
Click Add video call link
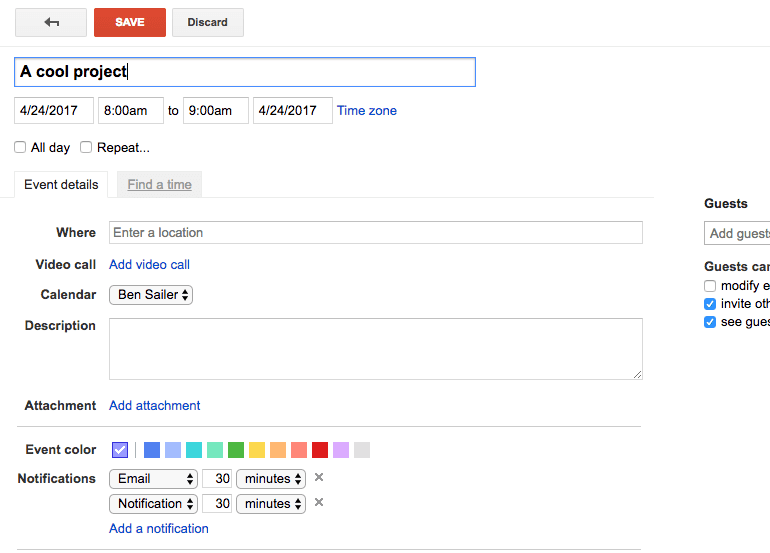tap(149, 265)
